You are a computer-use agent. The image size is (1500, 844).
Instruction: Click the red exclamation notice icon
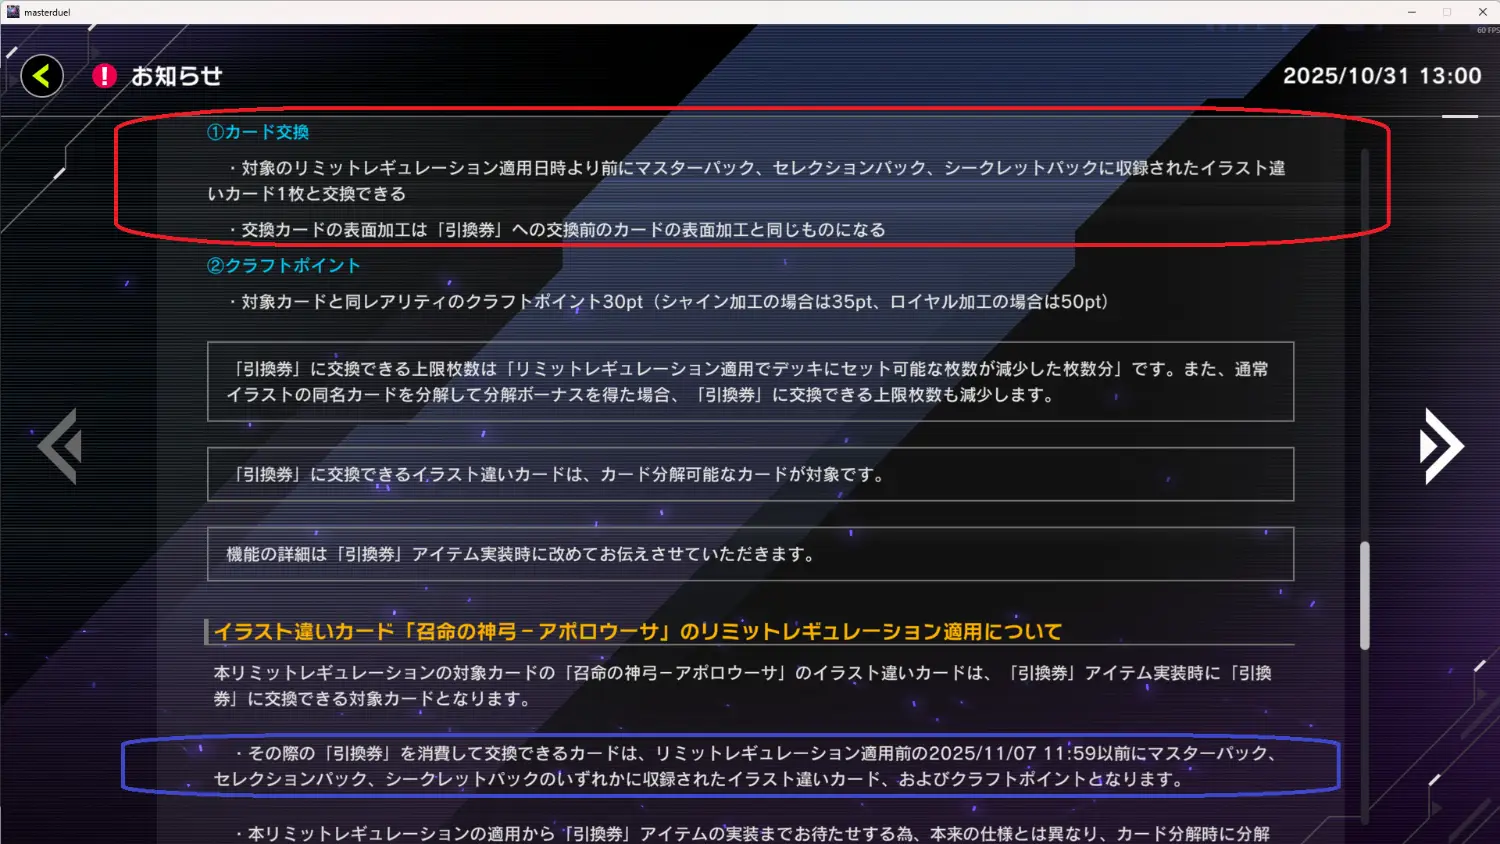tap(104, 76)
